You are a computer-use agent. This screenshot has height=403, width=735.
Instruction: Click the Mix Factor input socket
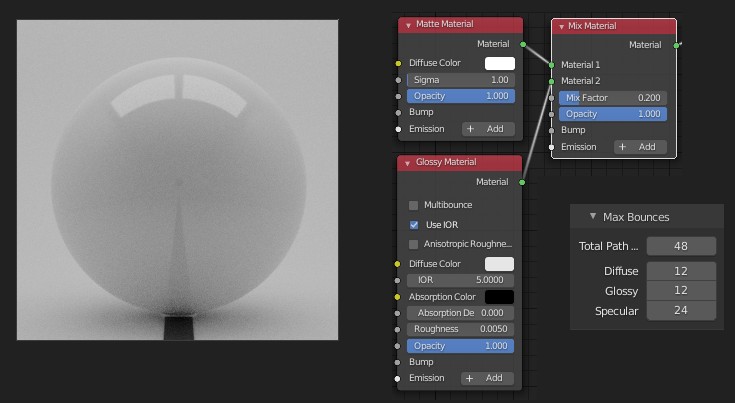pyautogui.click(x=551, y=98)
